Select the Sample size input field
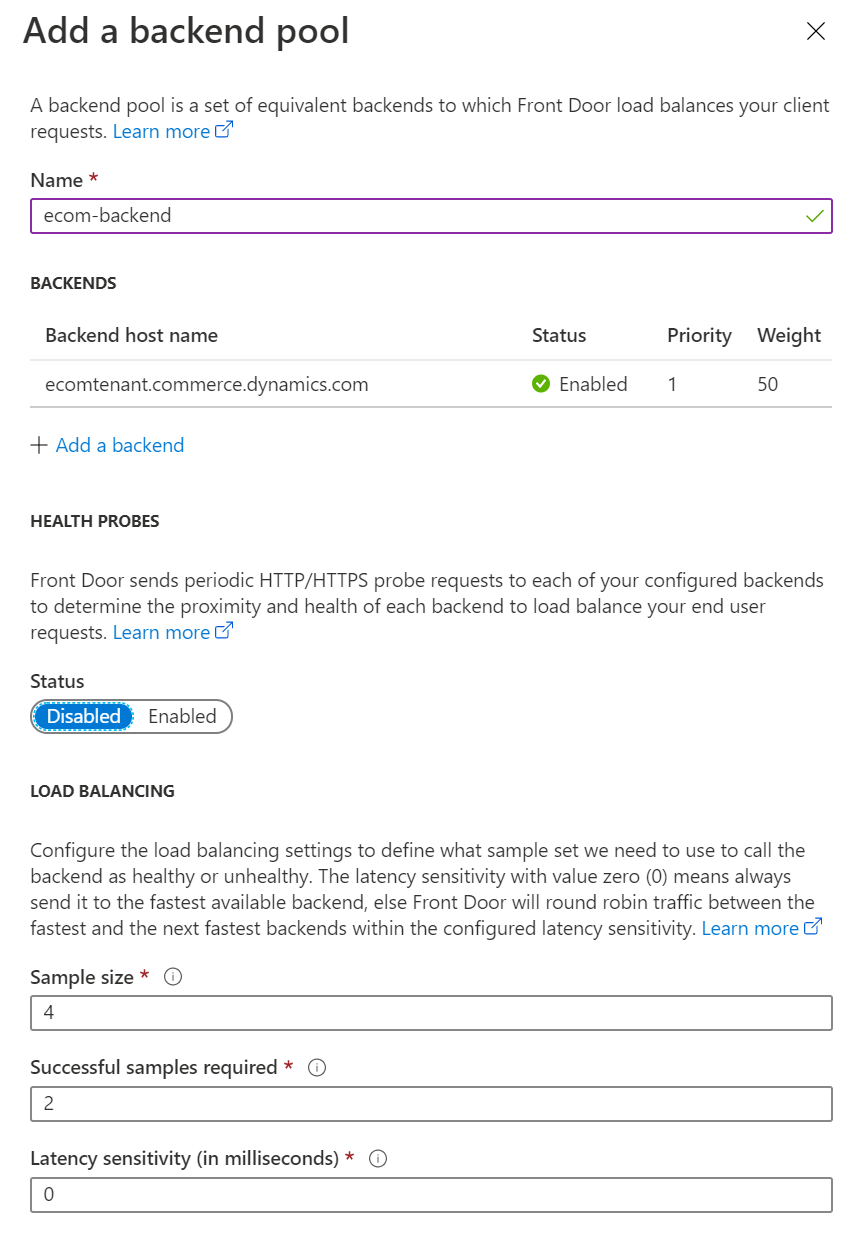The height and width of the screenshot is (1253, 857). click(430, 1012)
